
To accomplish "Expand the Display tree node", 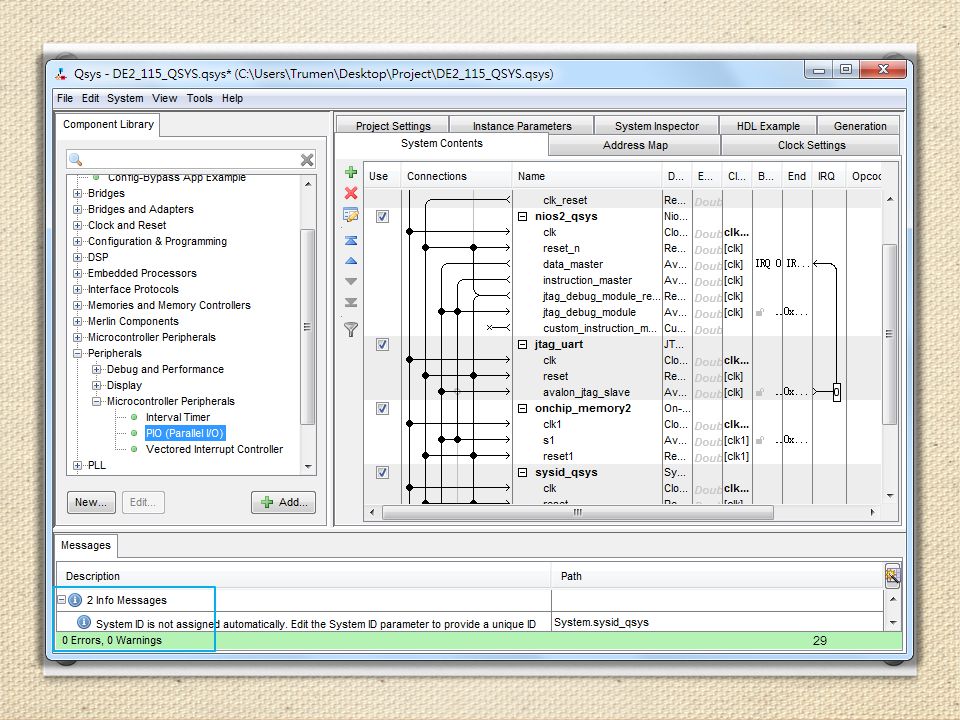I will click(x=96, y=385).
